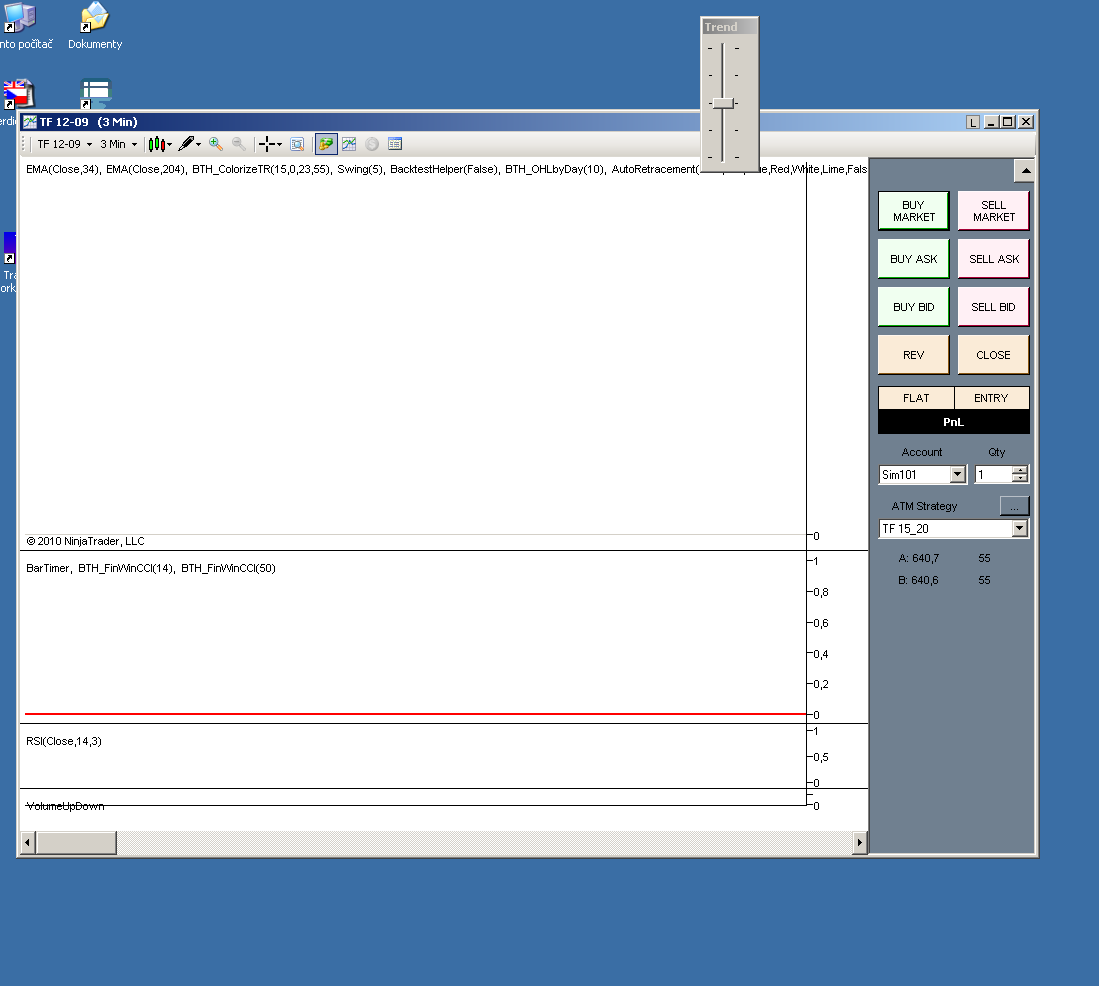Open ATM Strategy settings ellipsis button
Image resolution: width=1099 pixels, height=986 pixels.
click(1014, 506)
